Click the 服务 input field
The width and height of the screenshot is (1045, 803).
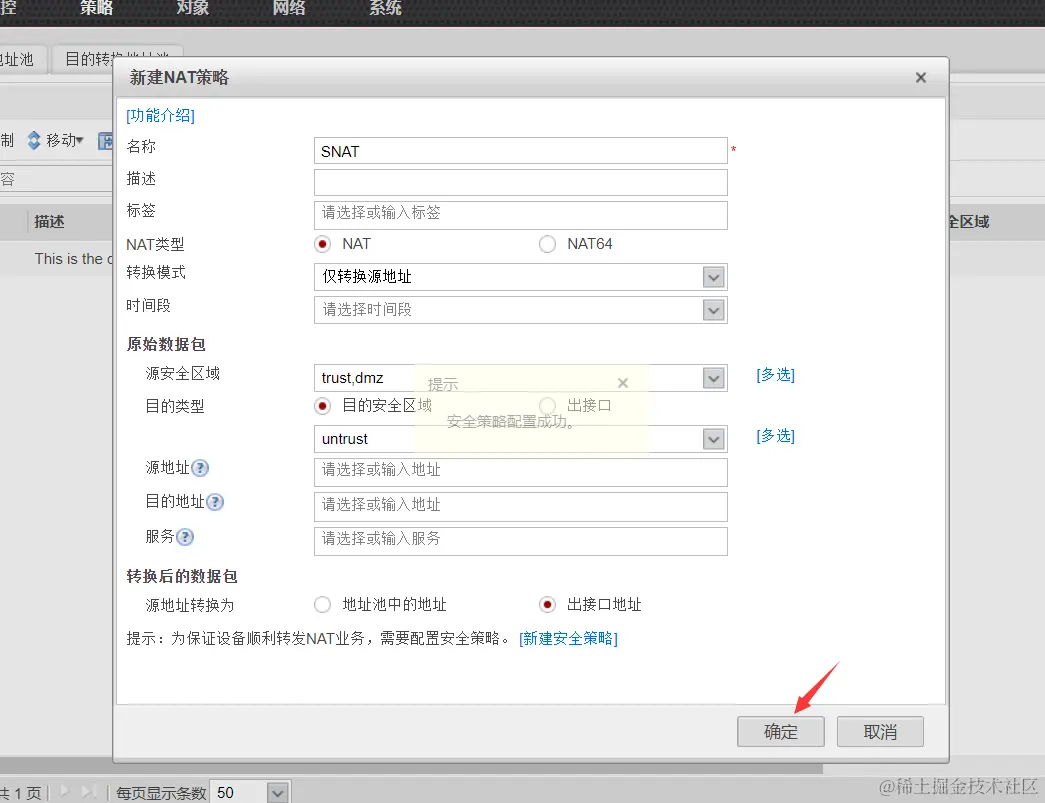click(521, 541)
